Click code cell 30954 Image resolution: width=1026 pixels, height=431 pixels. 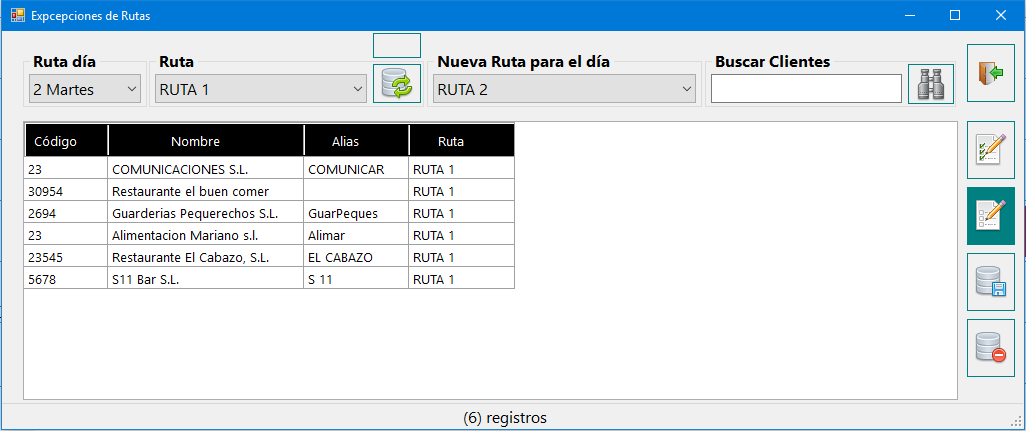tap(66, 192)
